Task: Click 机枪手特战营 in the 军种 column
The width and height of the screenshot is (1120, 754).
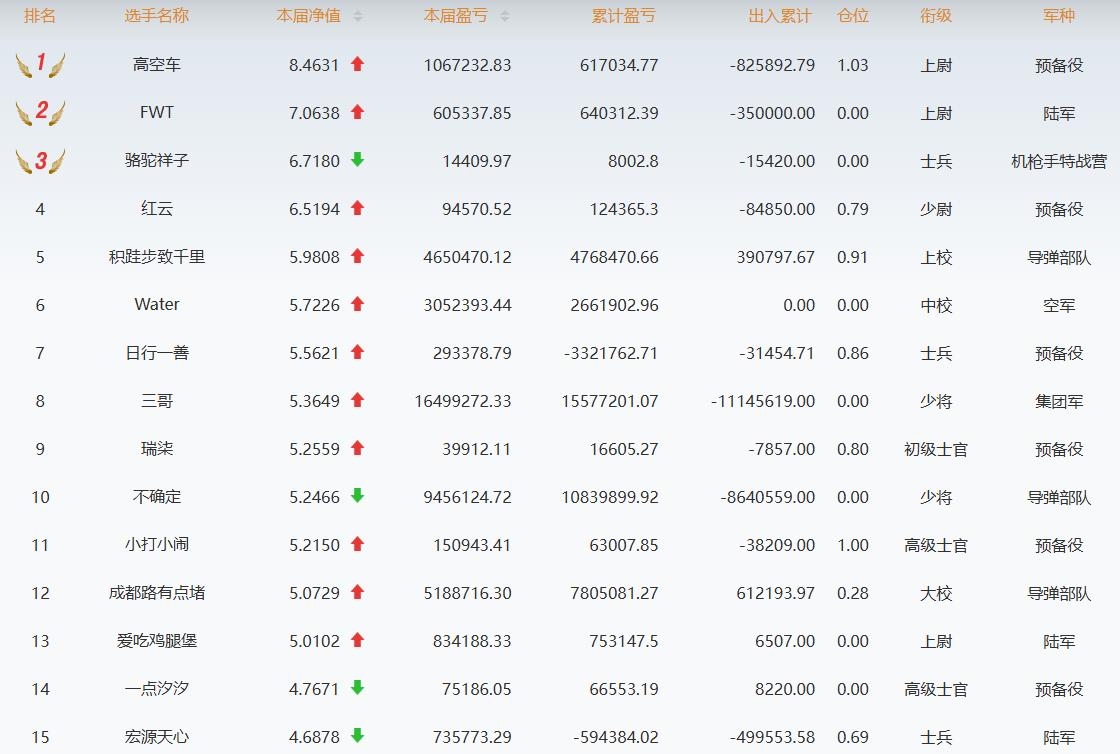Action: pyautogui.click(x=1059, y=161)
